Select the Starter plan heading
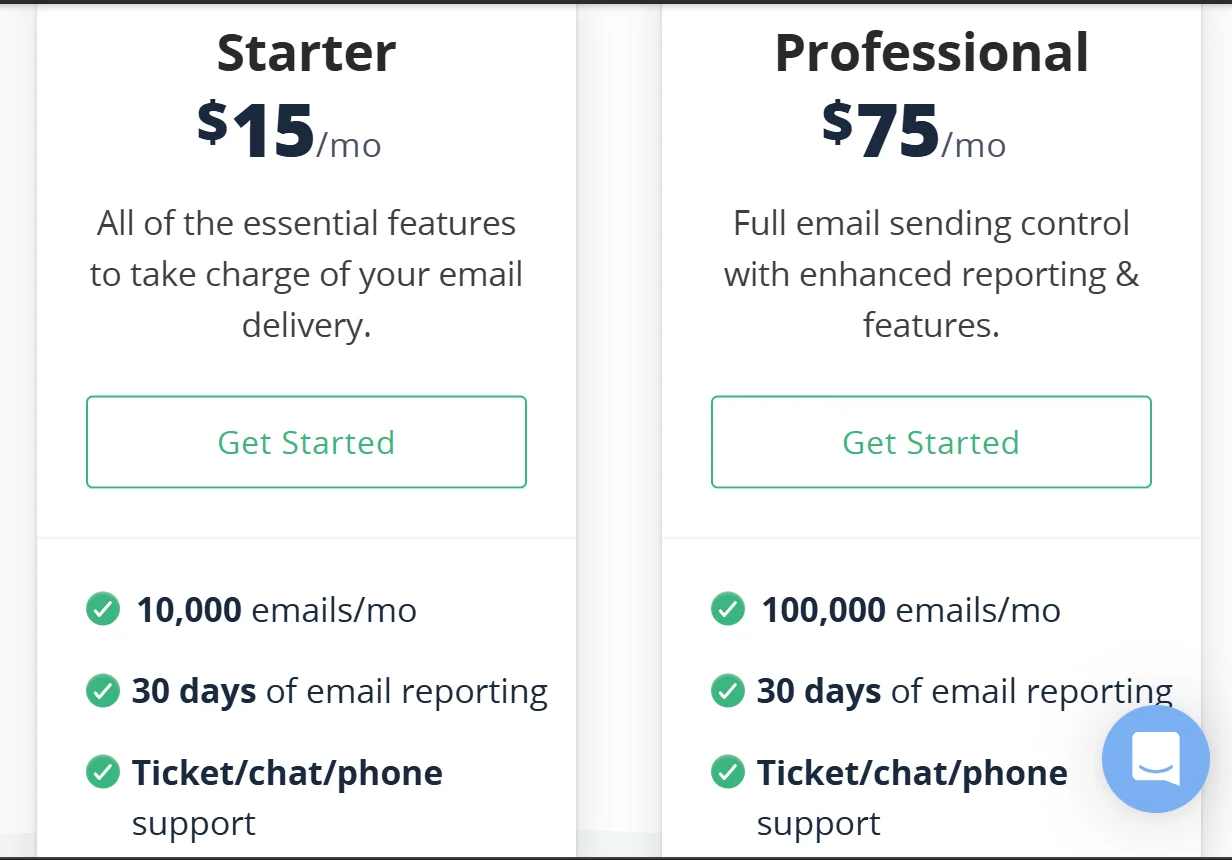1232x860 pixels. point(306,53)
